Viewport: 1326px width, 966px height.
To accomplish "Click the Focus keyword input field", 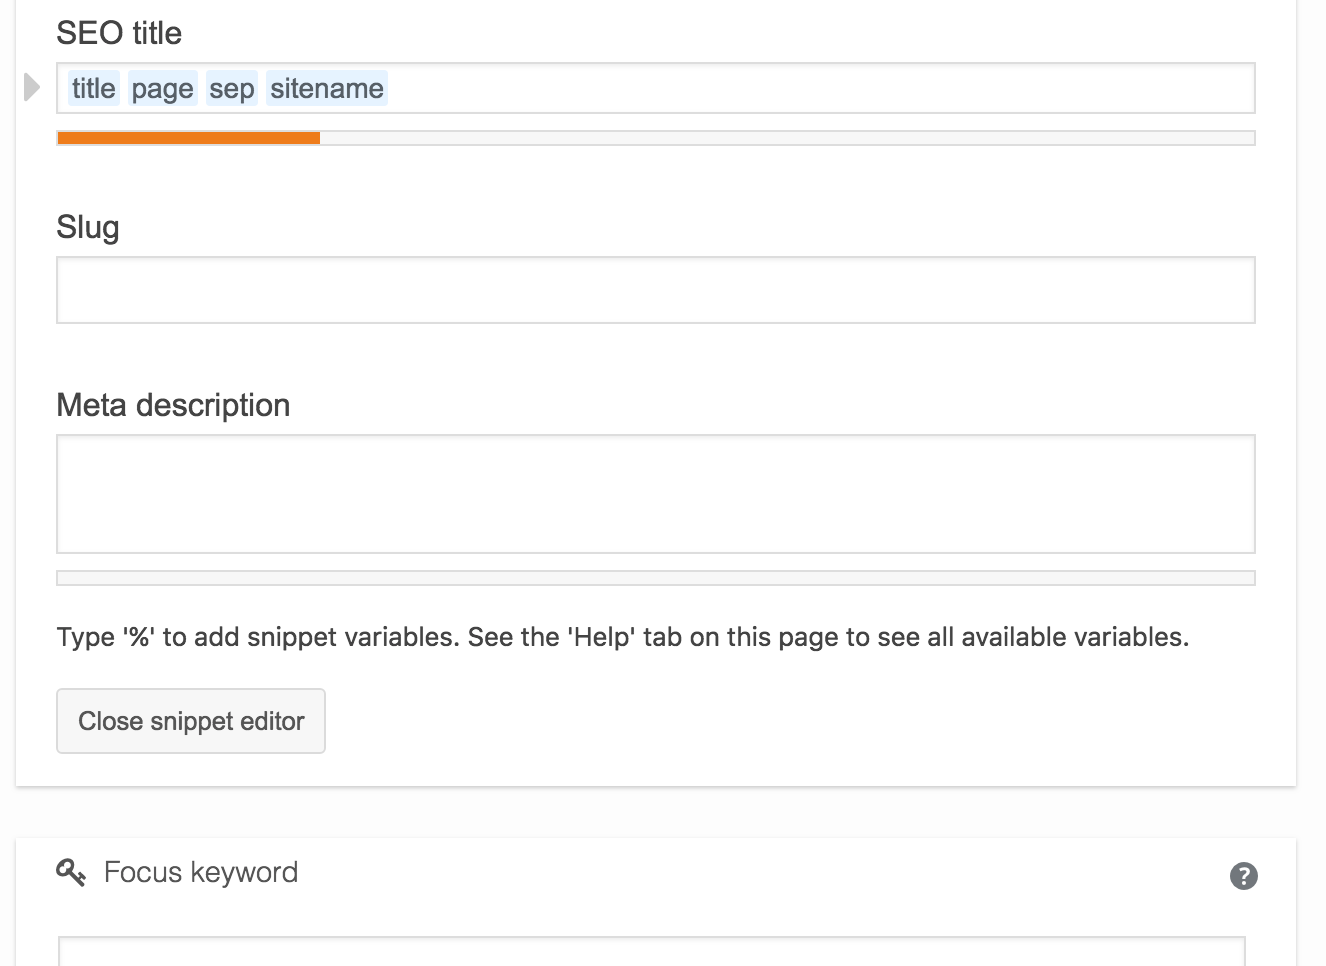I will (x=652, y=951).
